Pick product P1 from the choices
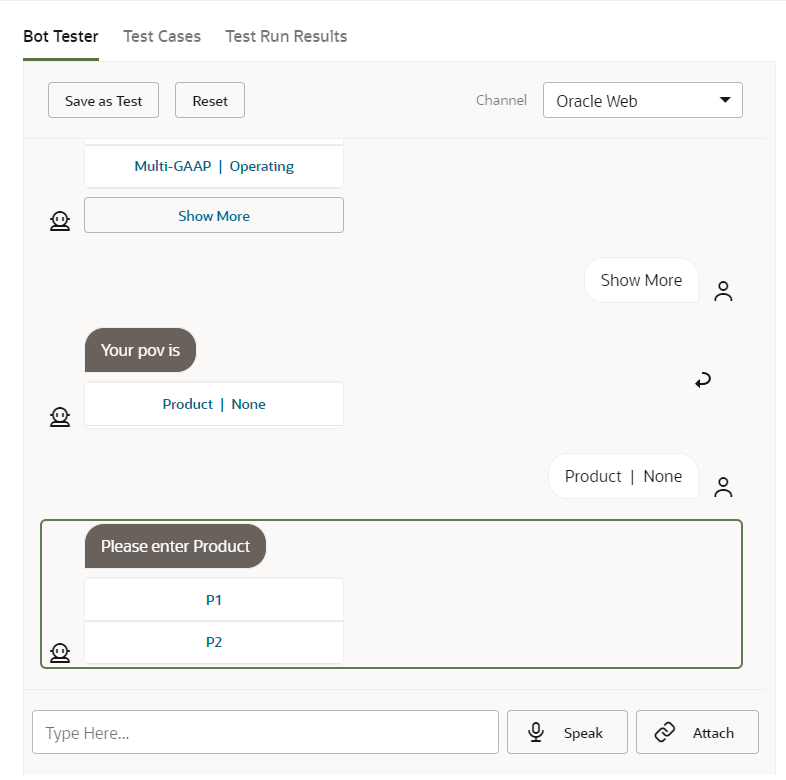This screenshot has height=780, width=786. [214, 600]
